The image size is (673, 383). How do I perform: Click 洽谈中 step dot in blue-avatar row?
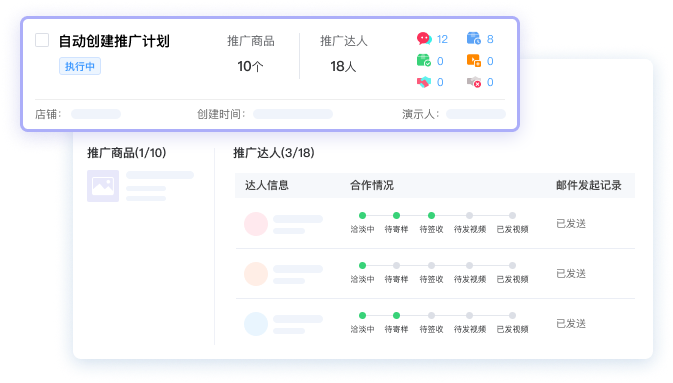[362, 316]
